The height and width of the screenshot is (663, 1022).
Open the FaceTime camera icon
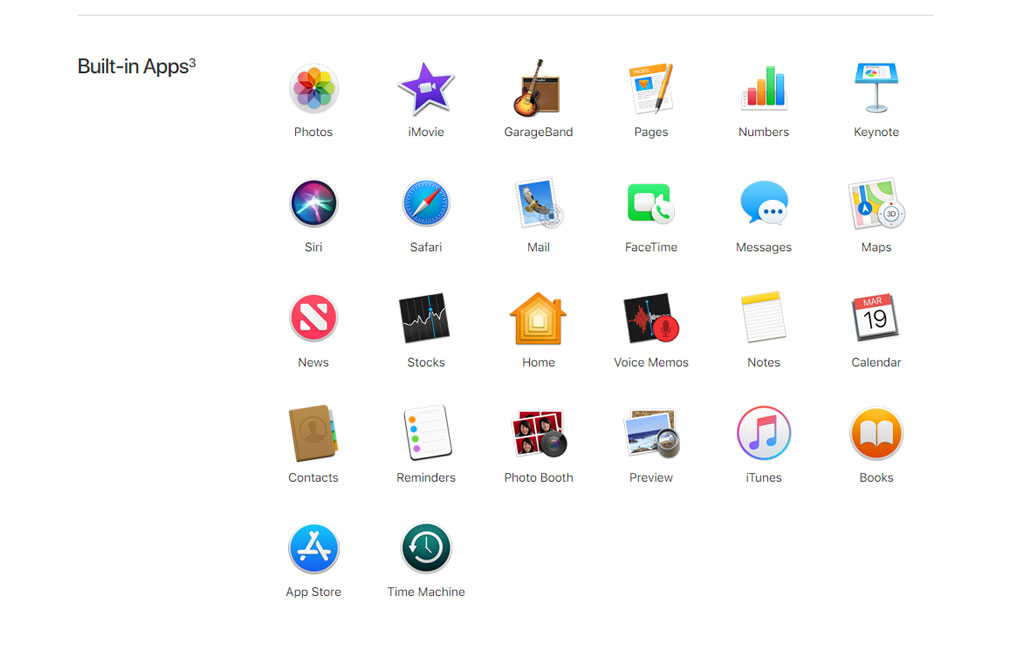[650, 203]
